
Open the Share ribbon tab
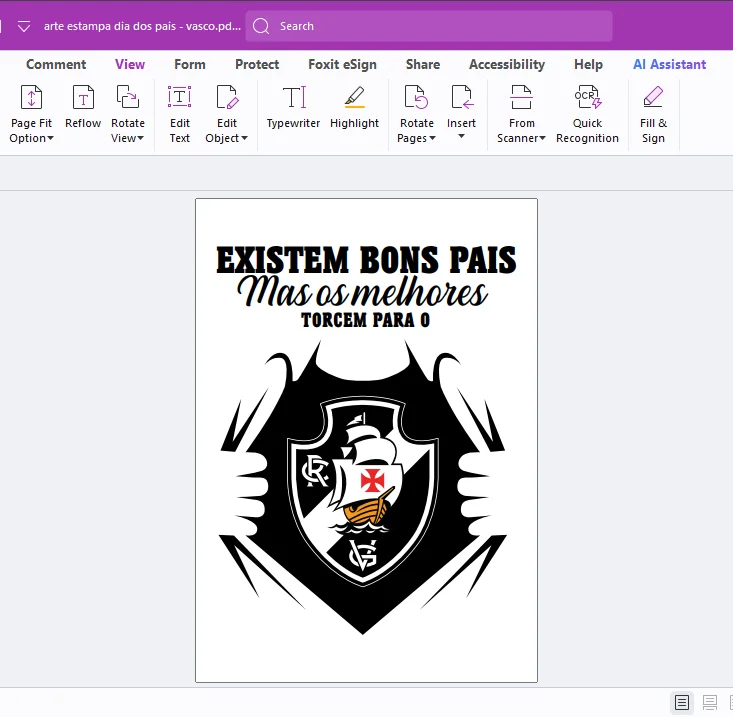tap(423, 65)
